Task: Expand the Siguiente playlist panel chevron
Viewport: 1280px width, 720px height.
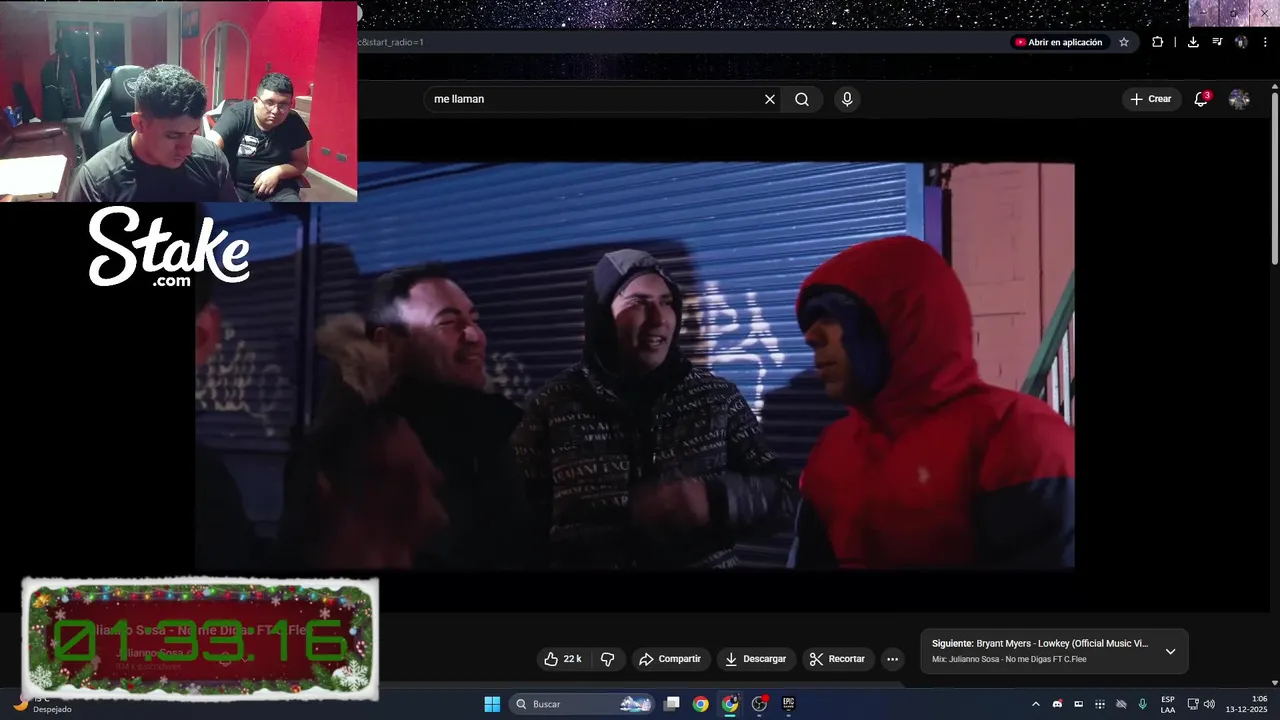Action: point(1170,651)
